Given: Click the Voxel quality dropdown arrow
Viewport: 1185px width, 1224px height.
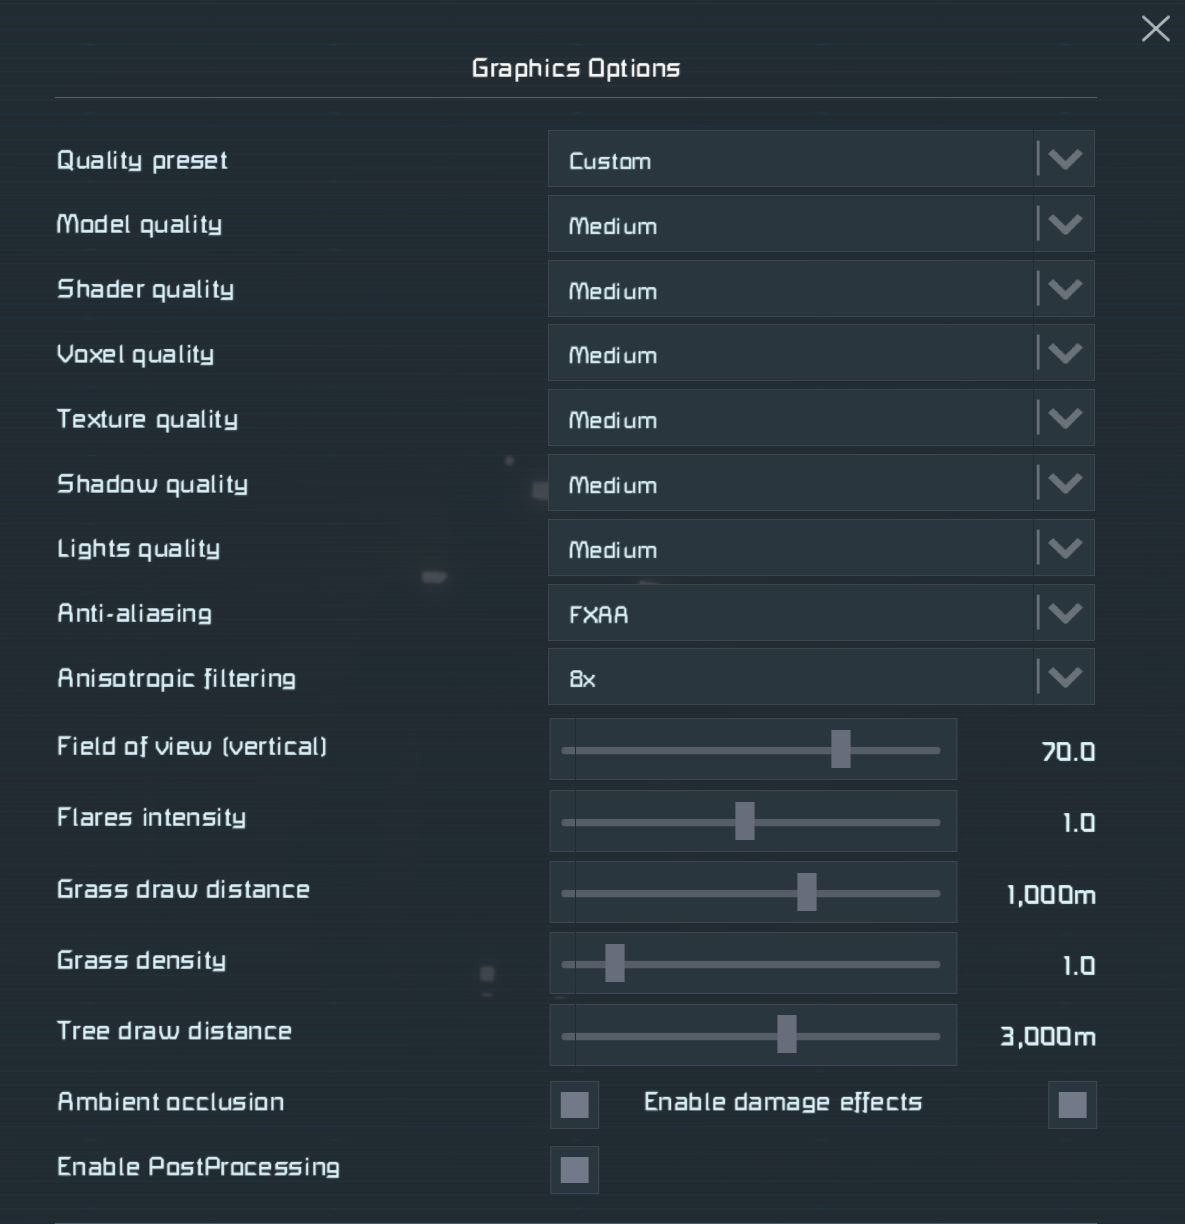Looking at the screenshot, I should coord(1065,354).
